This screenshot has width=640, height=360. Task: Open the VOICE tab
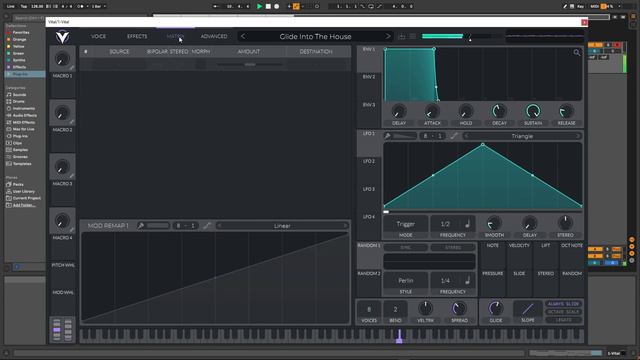point(98,36)
